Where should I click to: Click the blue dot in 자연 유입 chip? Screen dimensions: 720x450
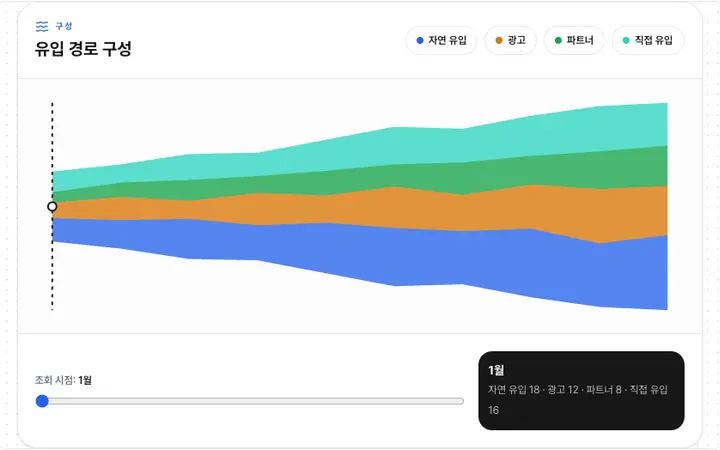tap(420, 40)
